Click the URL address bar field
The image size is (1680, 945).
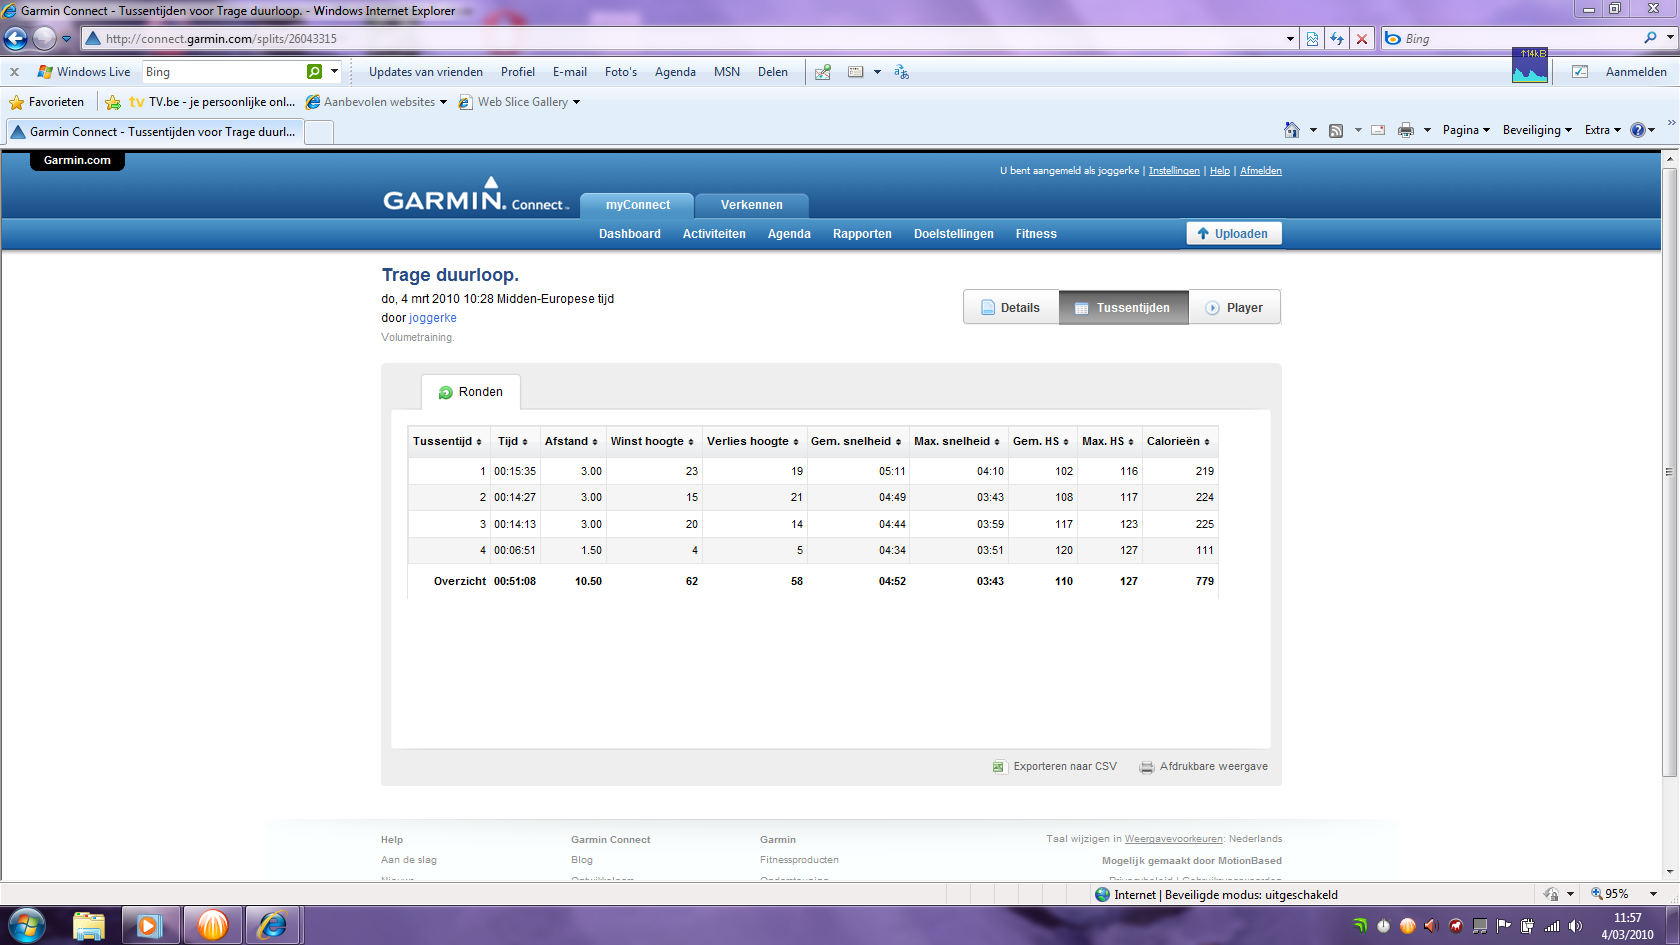tap(690, 39)
